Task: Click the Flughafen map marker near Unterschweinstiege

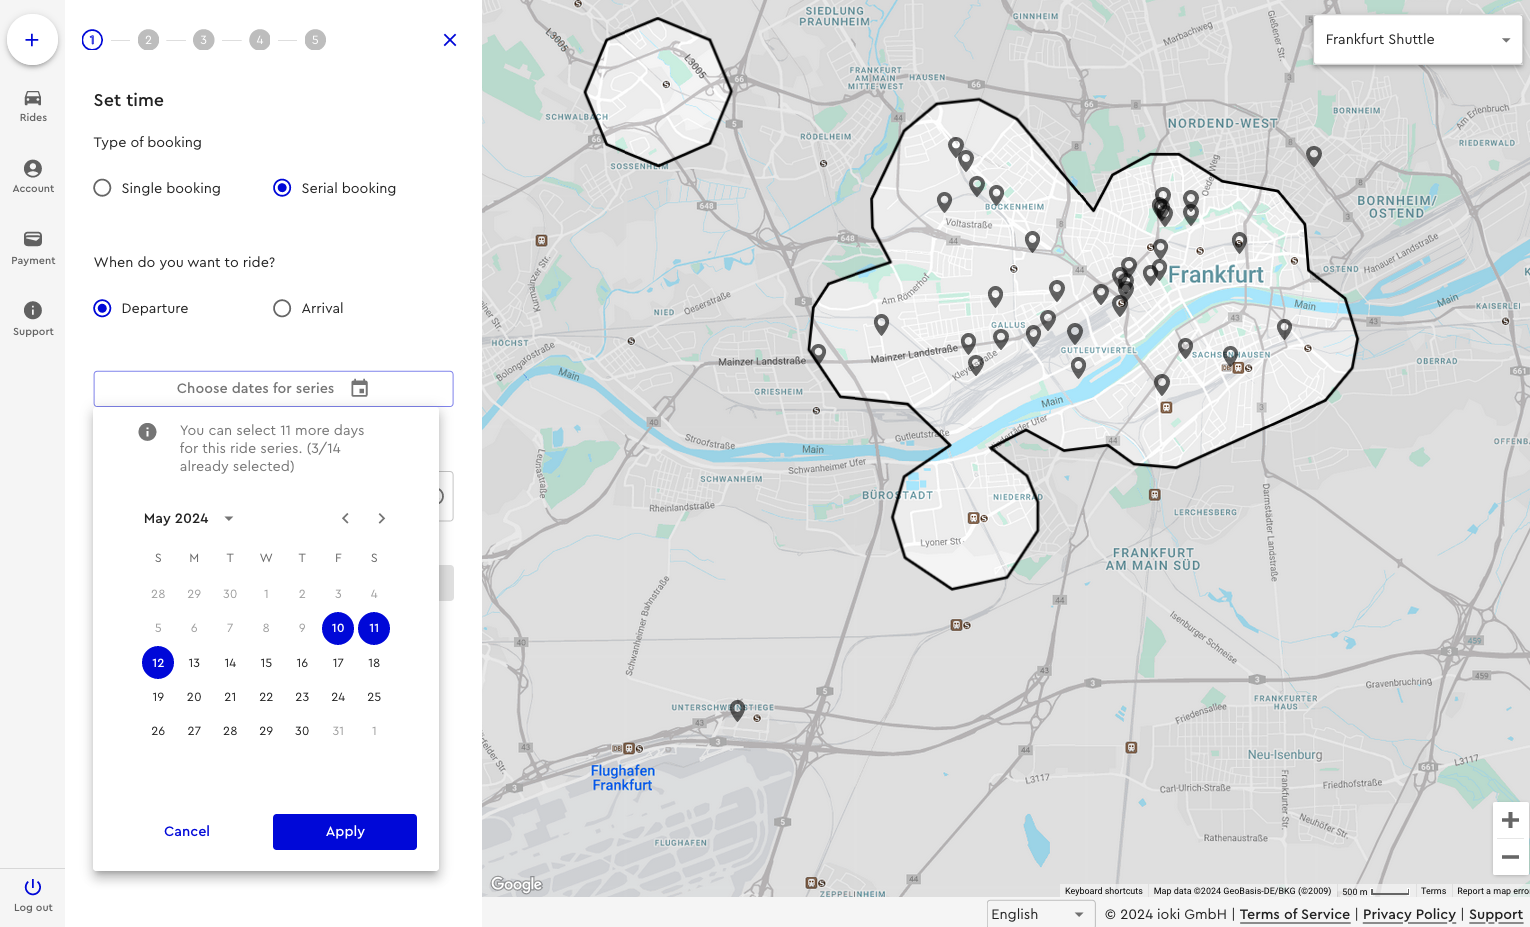Action: (737, 710)
